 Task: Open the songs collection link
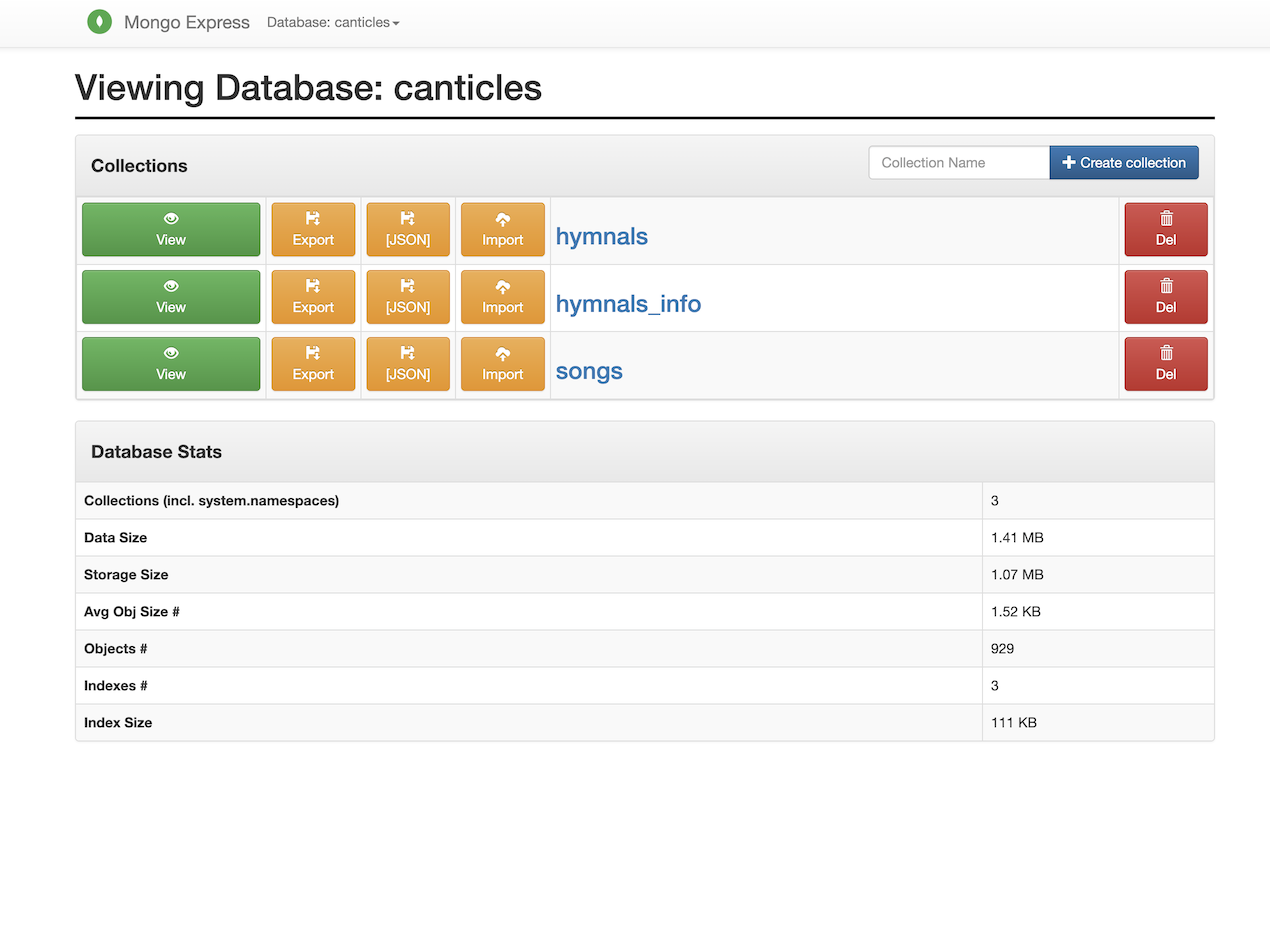pyautogui.click(x=588, y=370)
